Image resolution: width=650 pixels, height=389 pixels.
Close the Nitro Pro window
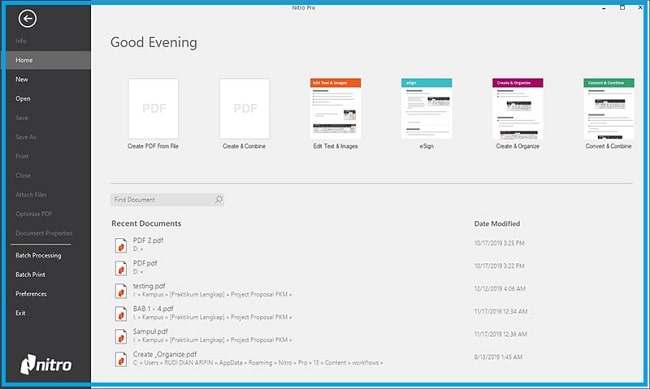point(640,8)
